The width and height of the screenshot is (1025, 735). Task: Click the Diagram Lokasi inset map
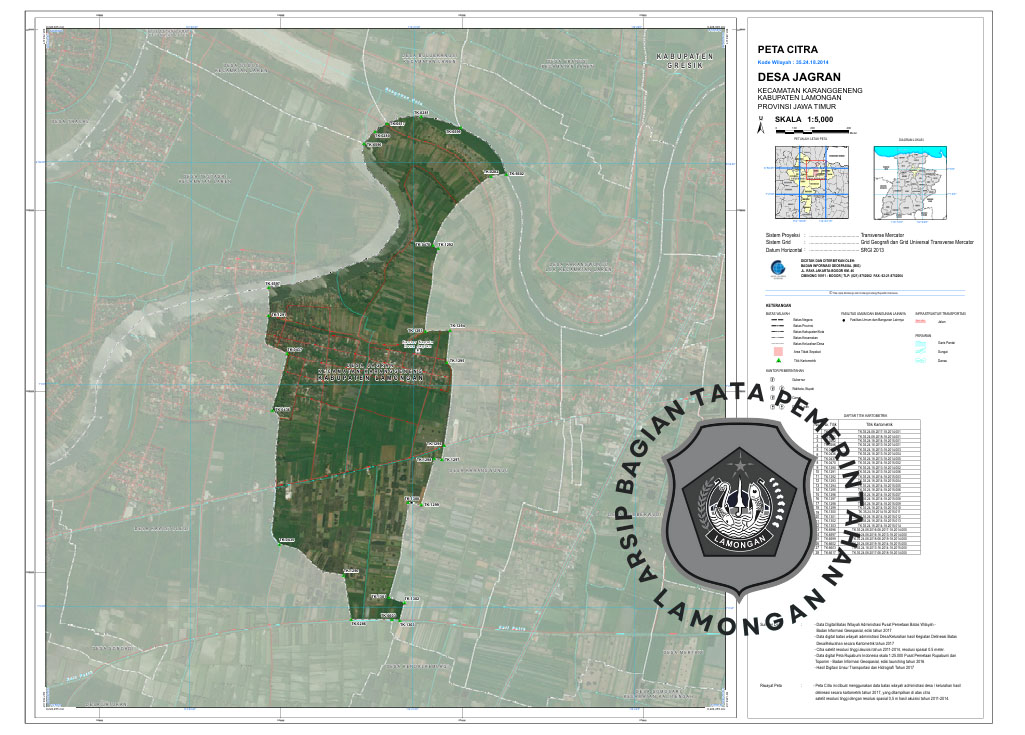click(910, 184)
